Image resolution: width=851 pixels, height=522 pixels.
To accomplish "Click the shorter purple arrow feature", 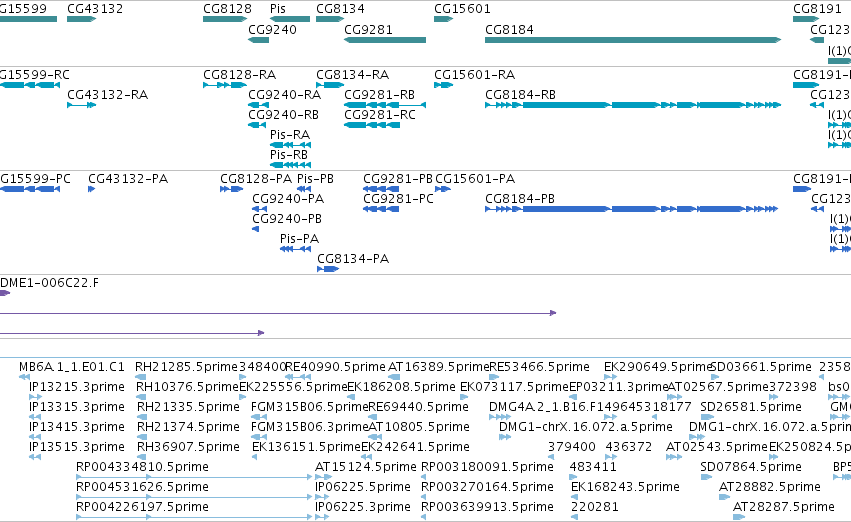I will [x=132, y=333].
